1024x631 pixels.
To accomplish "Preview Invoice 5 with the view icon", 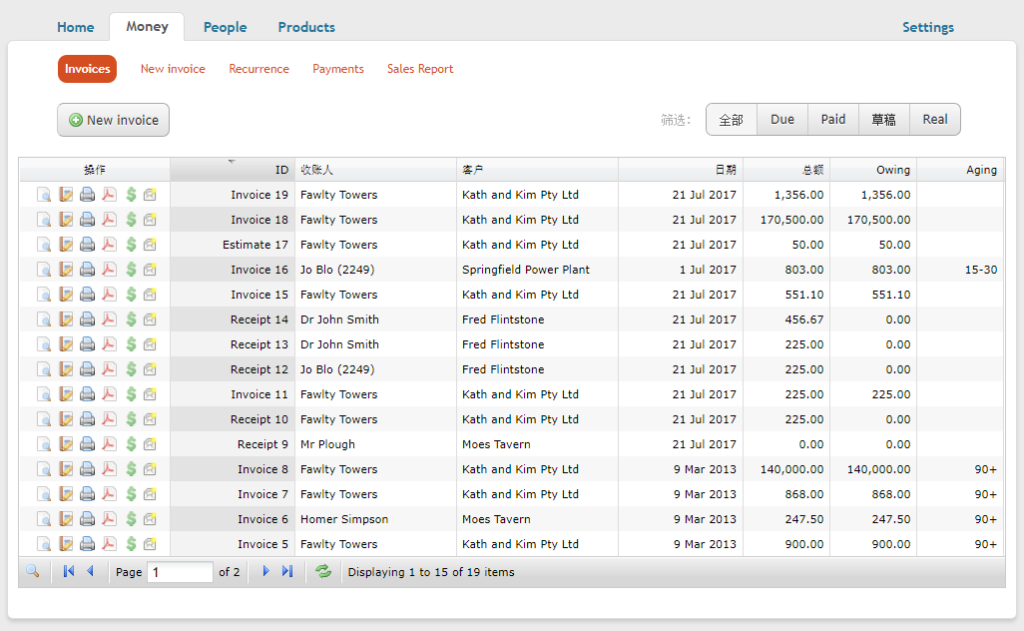I will (44, 543).
